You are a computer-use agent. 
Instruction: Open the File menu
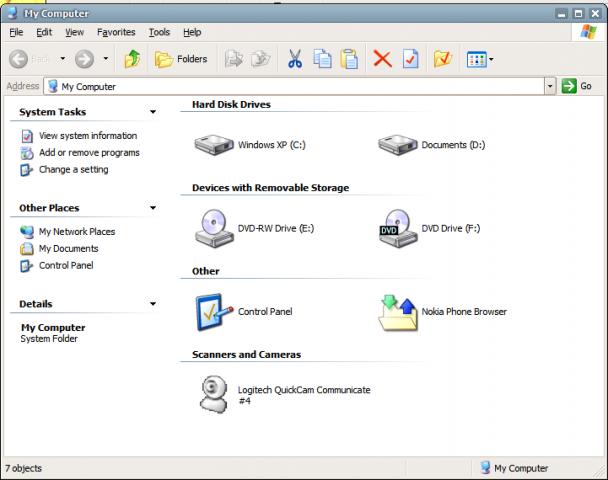click(16, 32)
